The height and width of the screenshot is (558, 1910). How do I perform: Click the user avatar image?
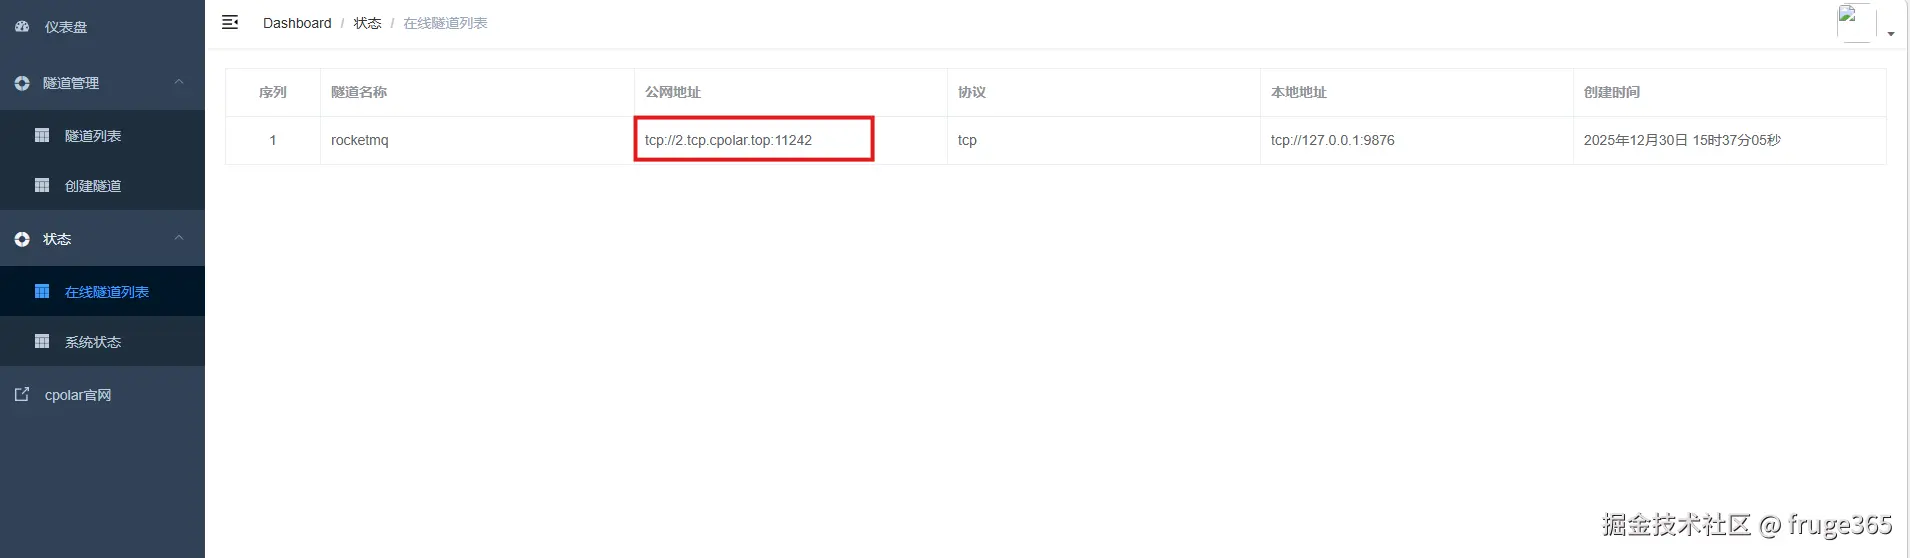coord(1856,23)
